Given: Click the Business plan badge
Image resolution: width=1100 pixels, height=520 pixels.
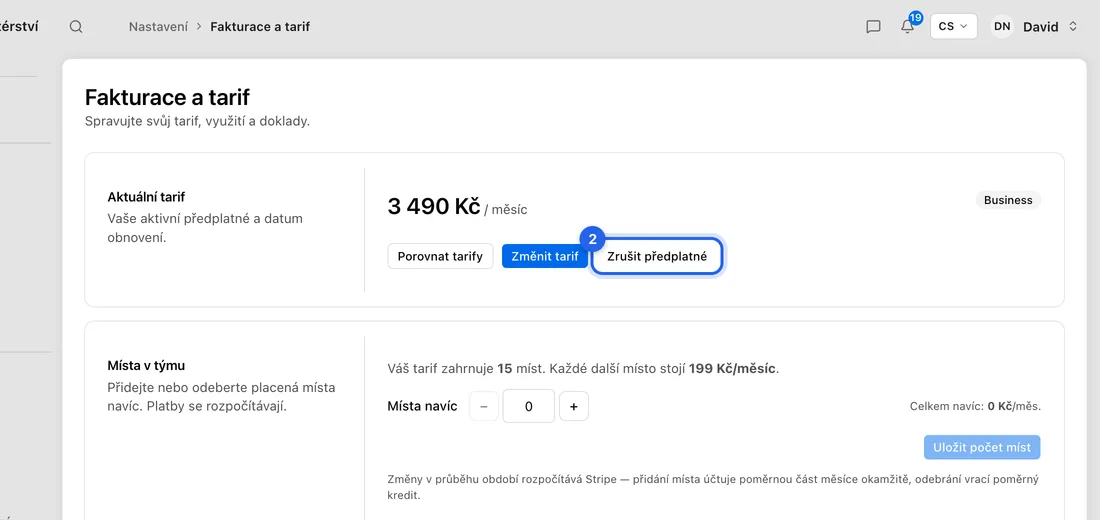Looking at the screenshot, I should click(x=1008, y=200).
